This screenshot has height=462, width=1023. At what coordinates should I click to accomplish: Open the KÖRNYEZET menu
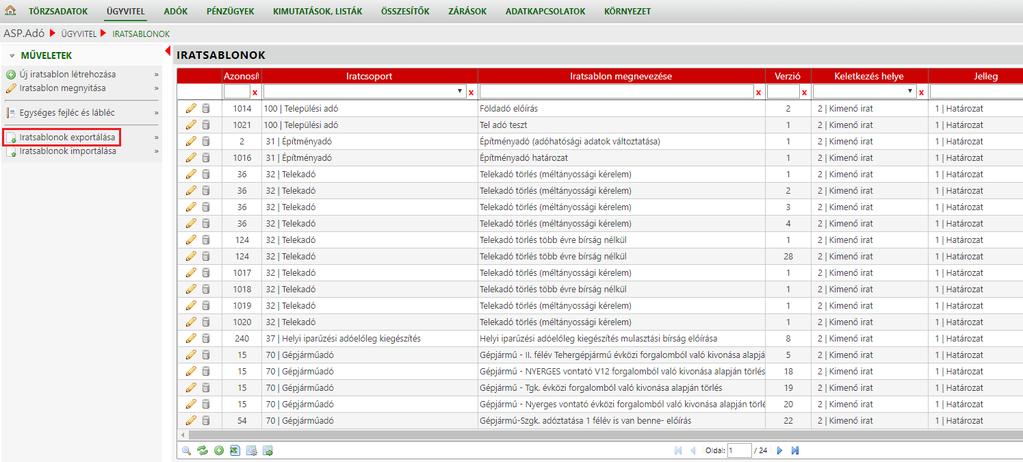[x=627, y=11]
